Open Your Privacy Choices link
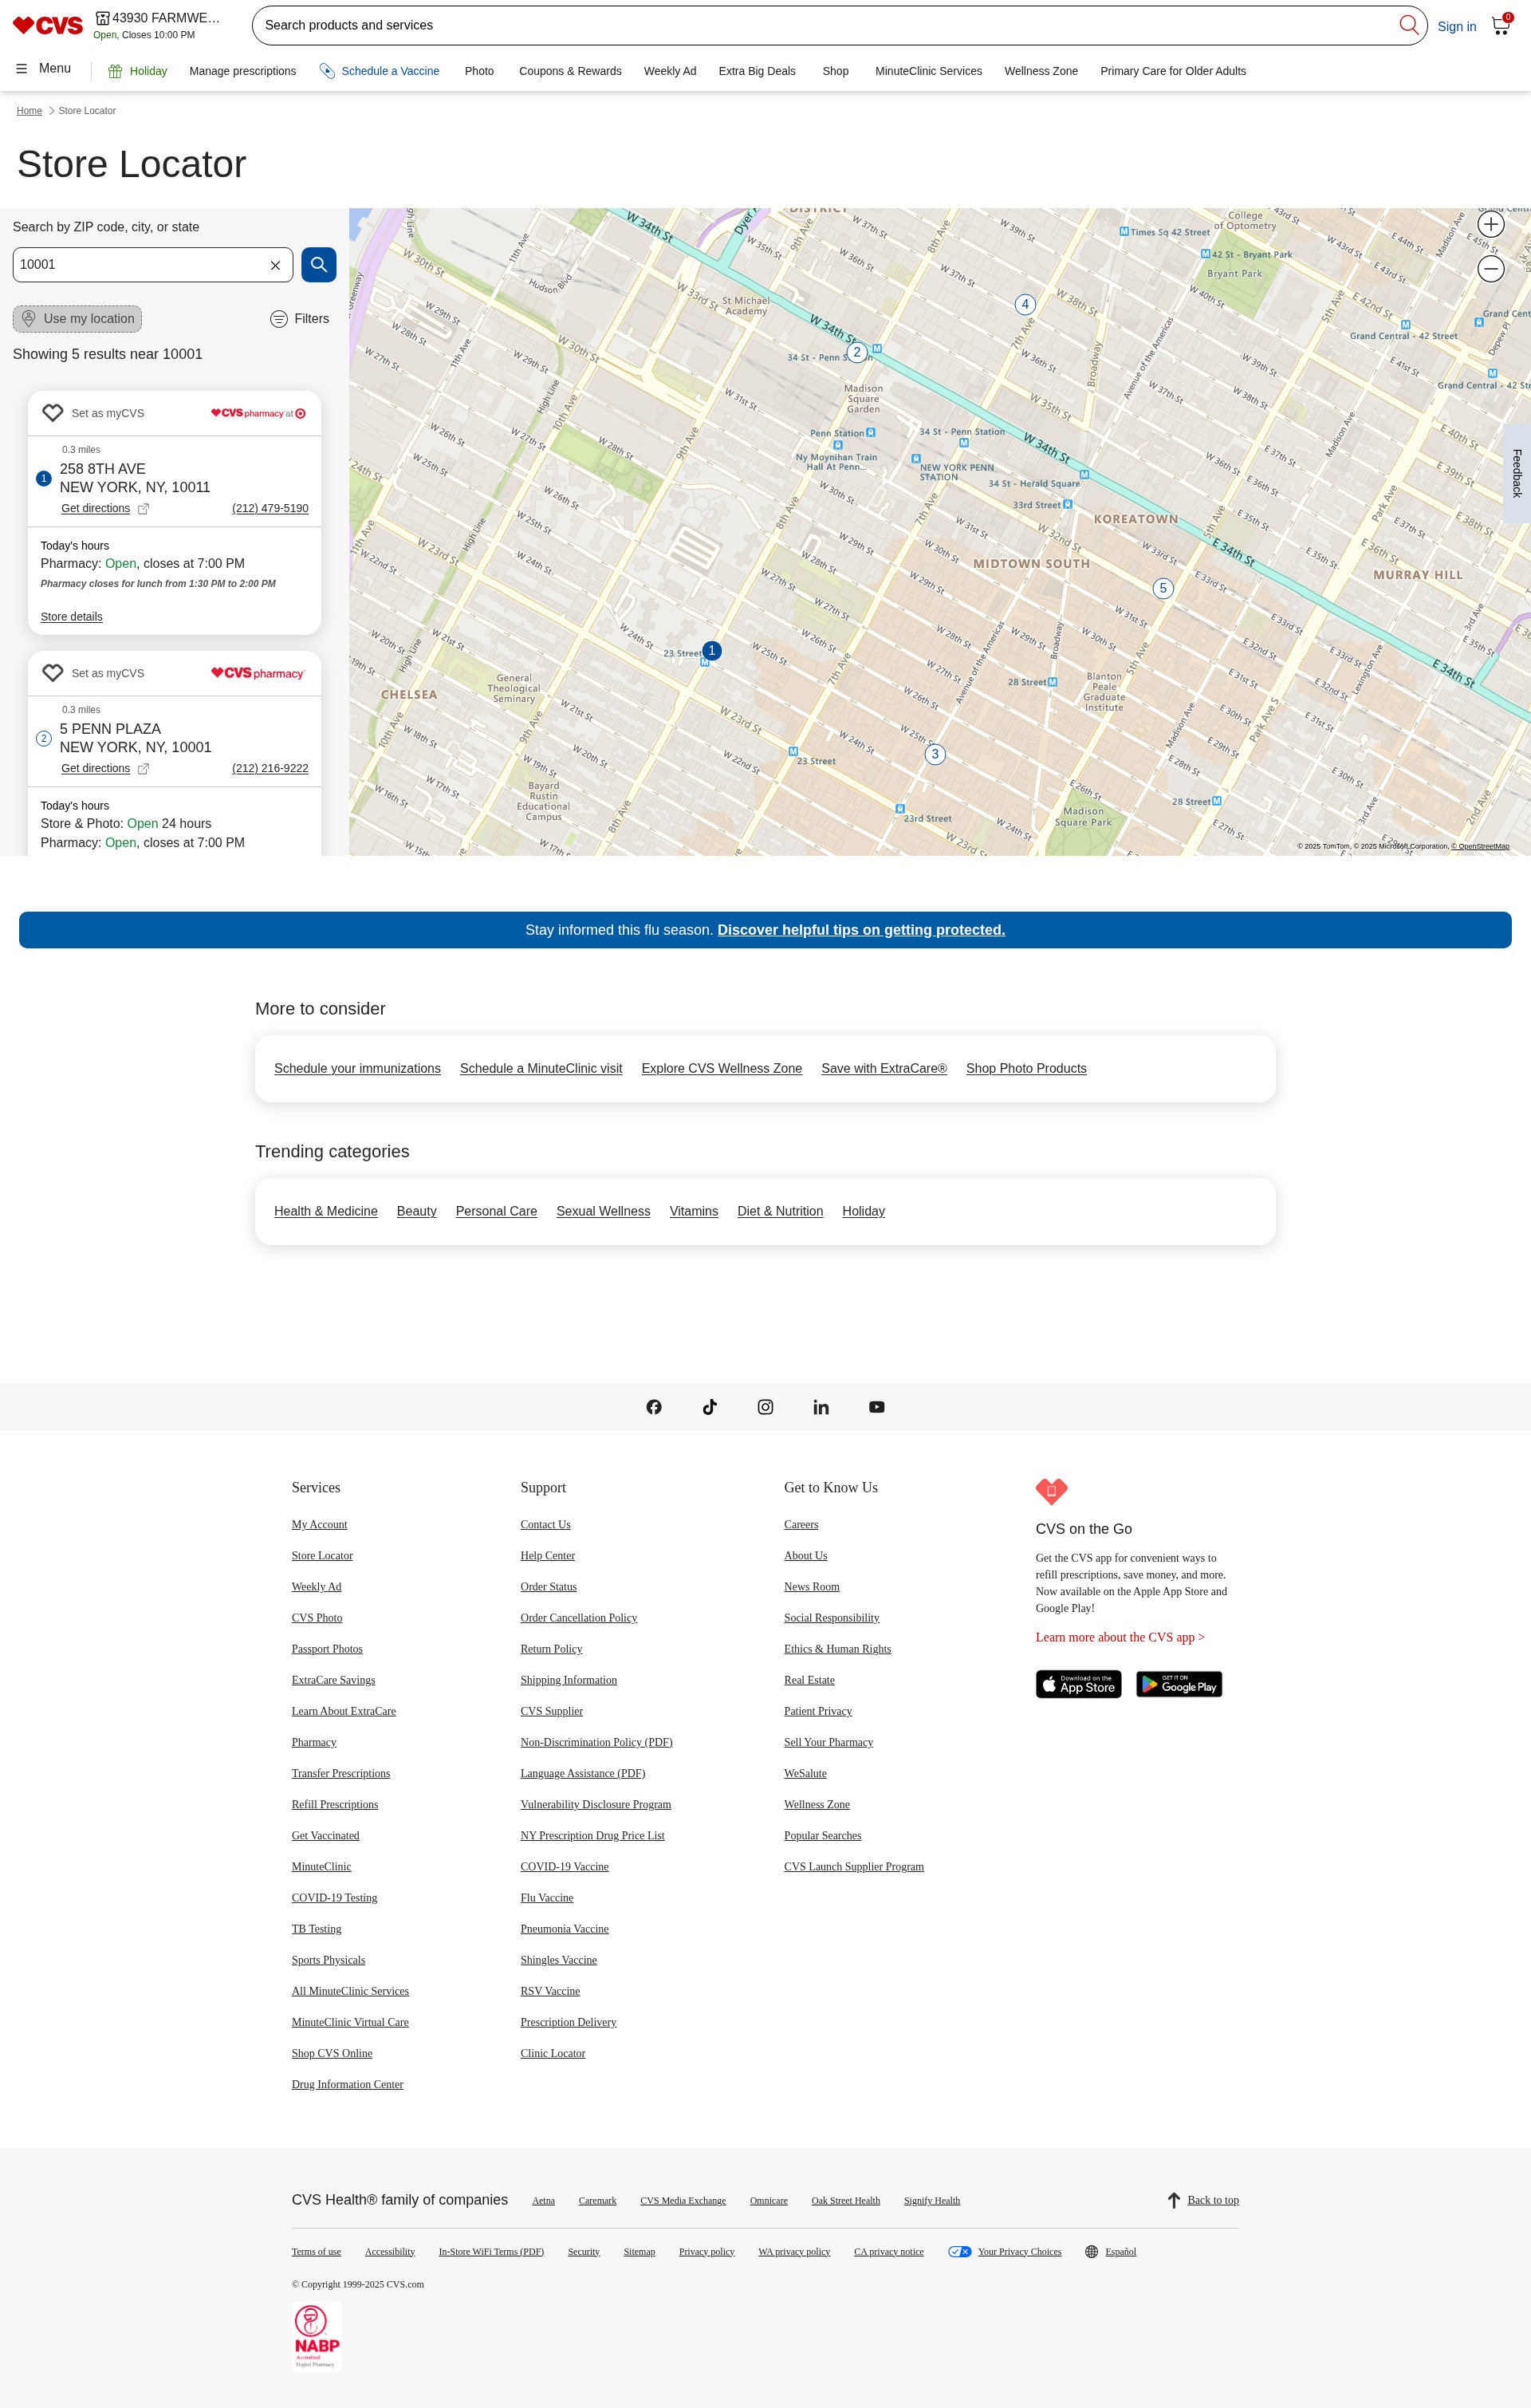This screenshot has height=2408, width=1531. pos(1019,2252)
